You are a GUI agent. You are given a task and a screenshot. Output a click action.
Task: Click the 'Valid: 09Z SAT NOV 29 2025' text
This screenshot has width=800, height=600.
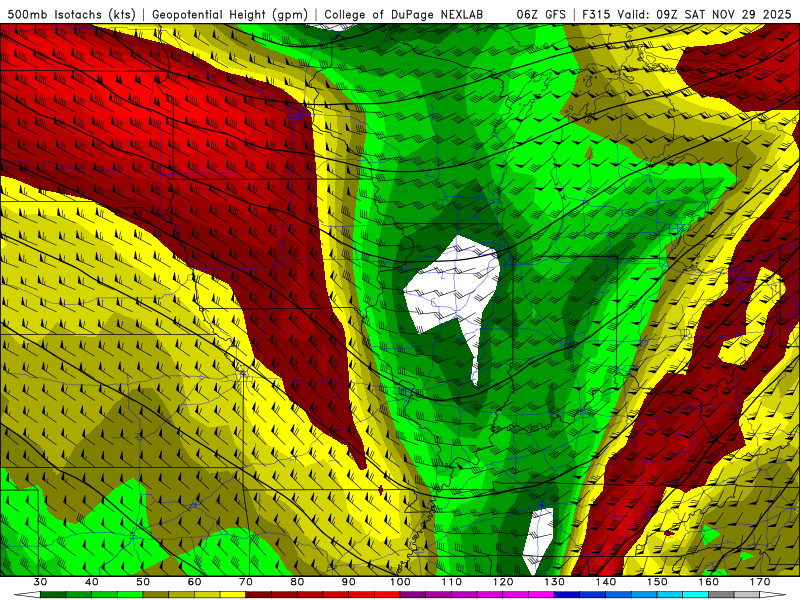click(x=704, y=15)
